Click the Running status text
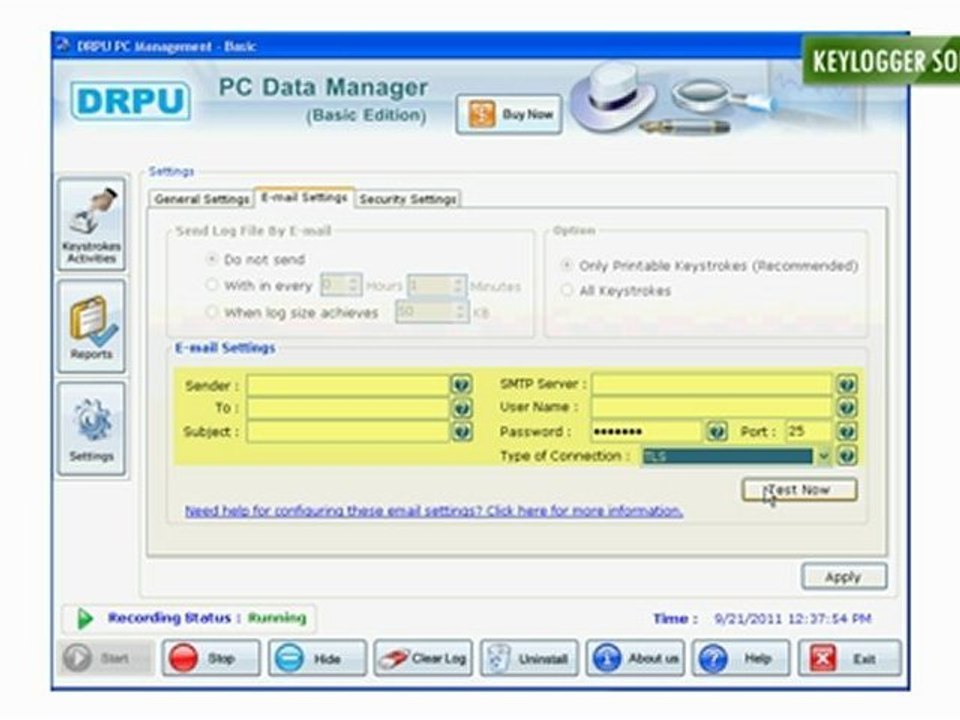The width and height of the screenshot is (960, 720). pos(277,618)
